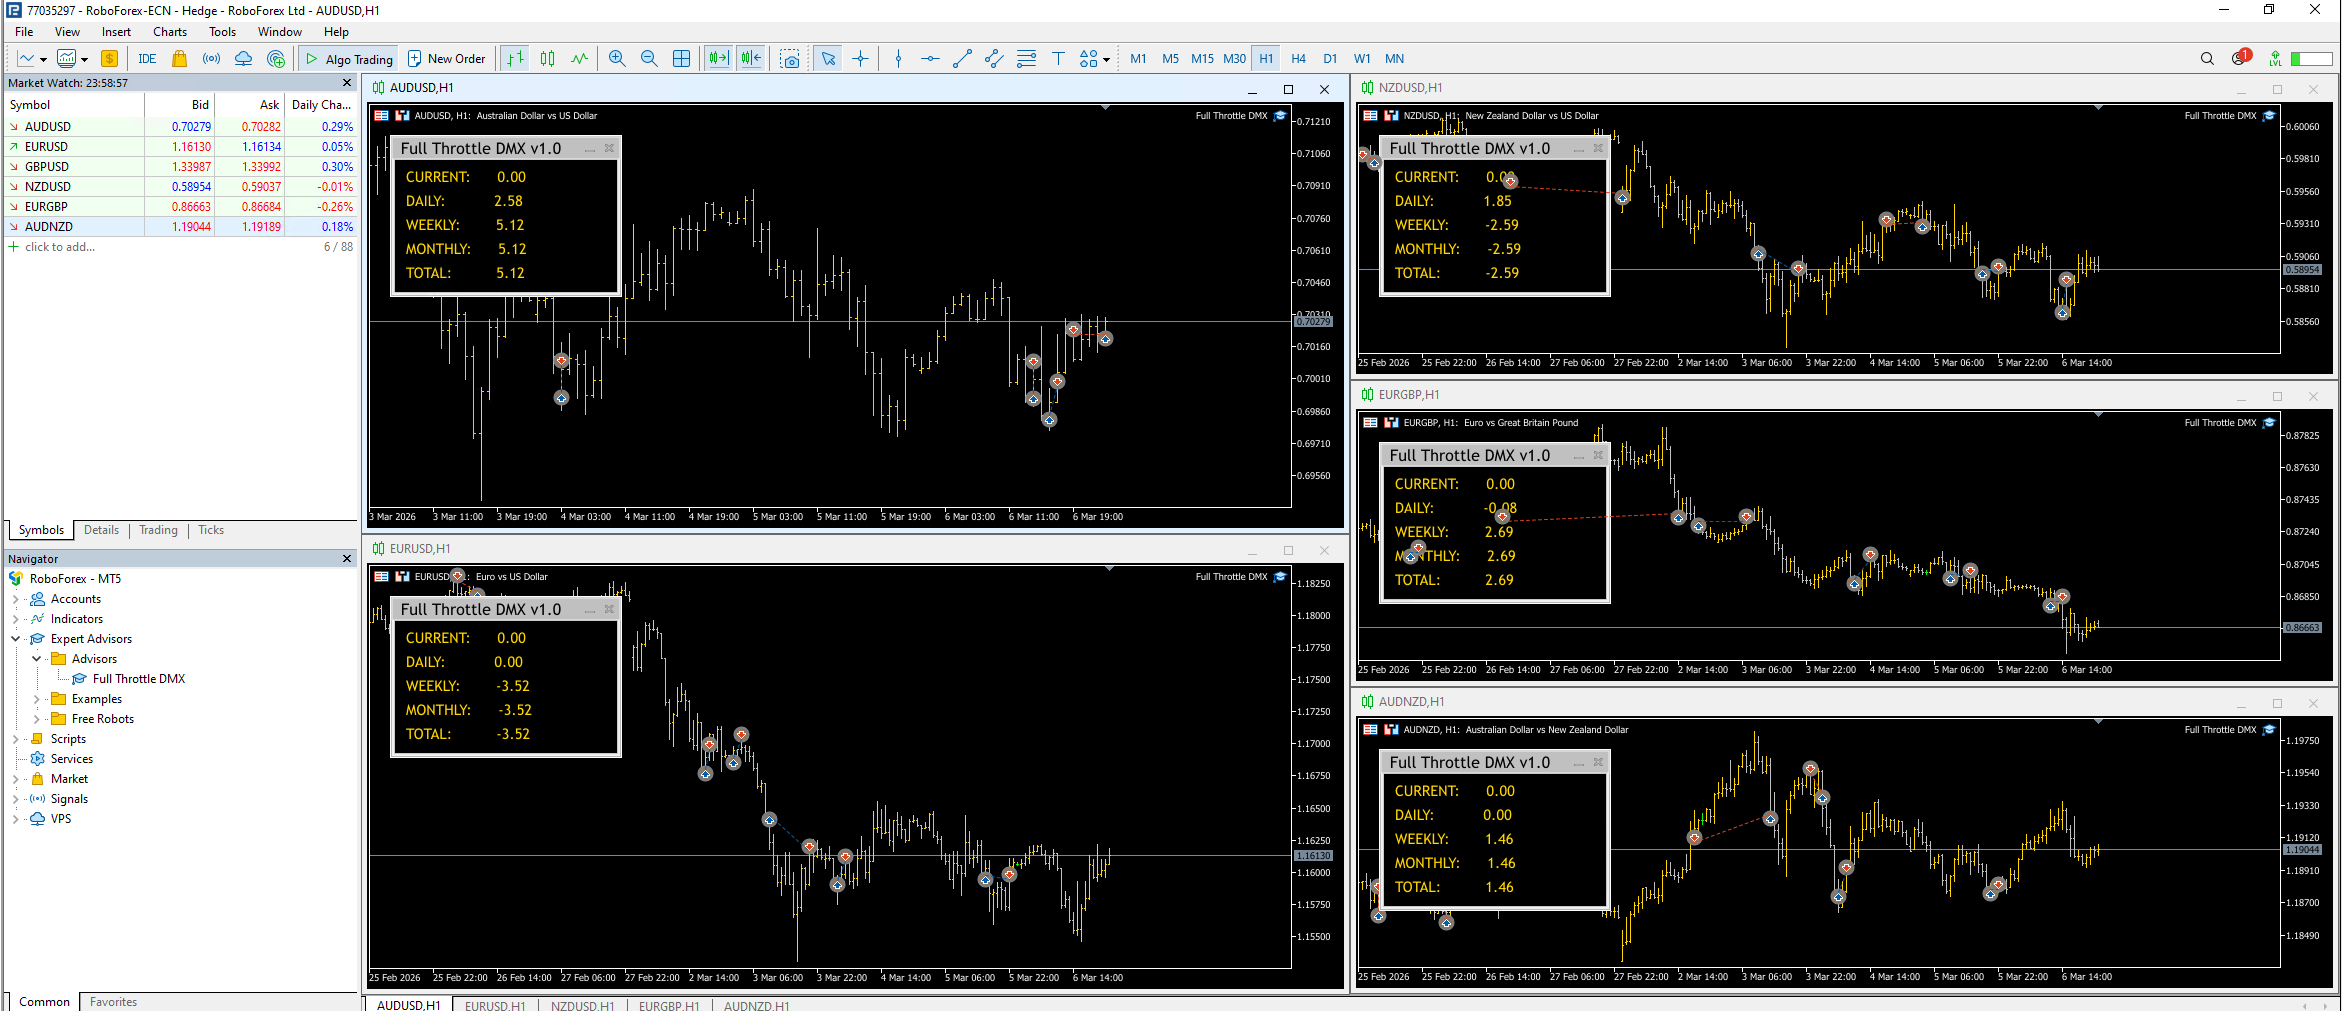Viewport: 2343px width, 1011px height.
Task: Click the connection status bar indicator
Action: pos(2311,59)
